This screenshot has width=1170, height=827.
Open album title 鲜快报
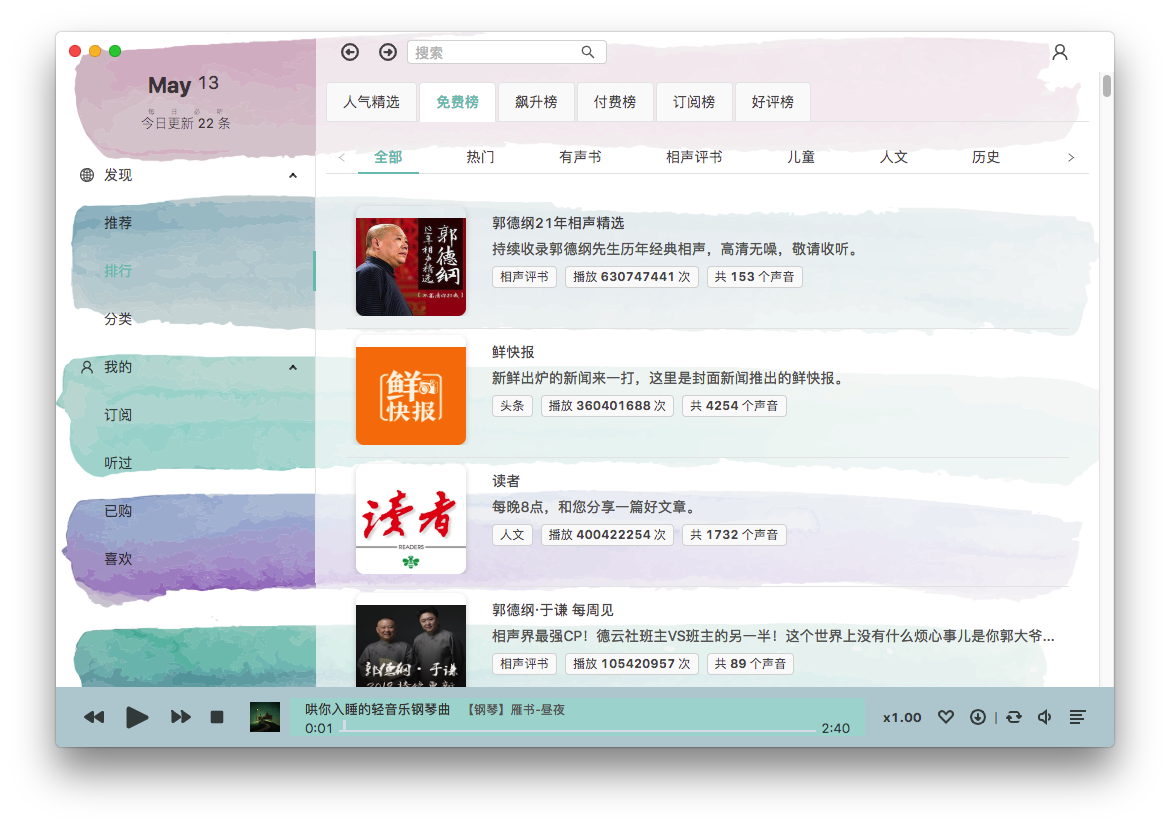pos(513,352)
